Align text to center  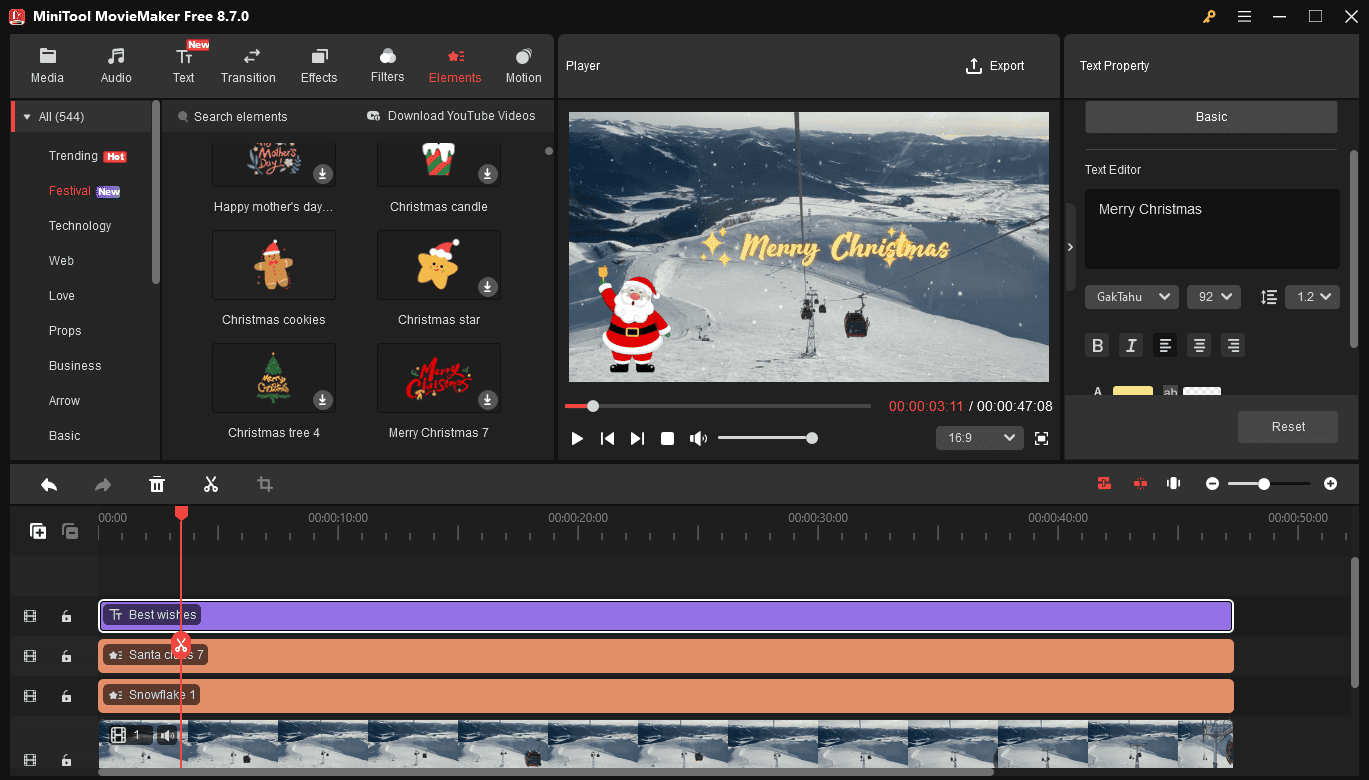[1199, 345]
